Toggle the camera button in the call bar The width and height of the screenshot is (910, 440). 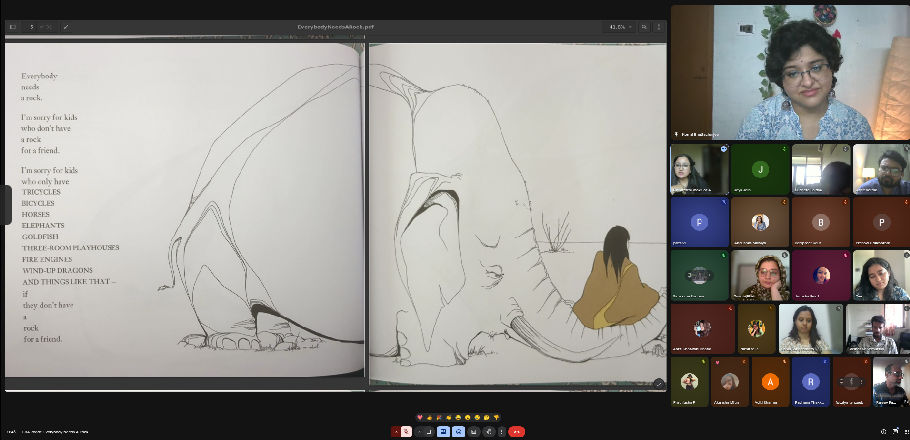429,432
